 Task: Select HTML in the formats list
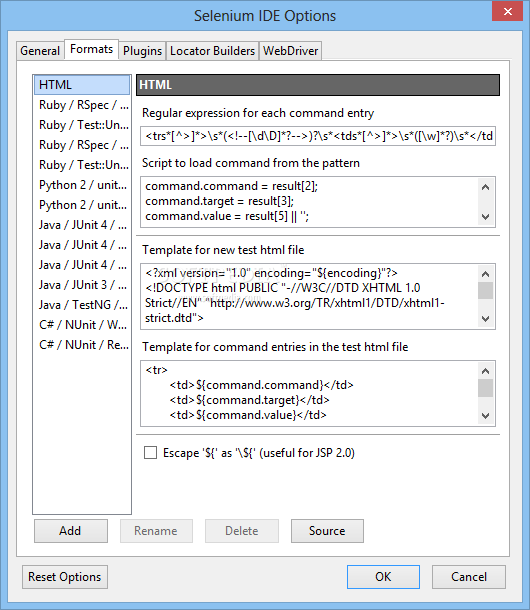click(x=82, y=85)
